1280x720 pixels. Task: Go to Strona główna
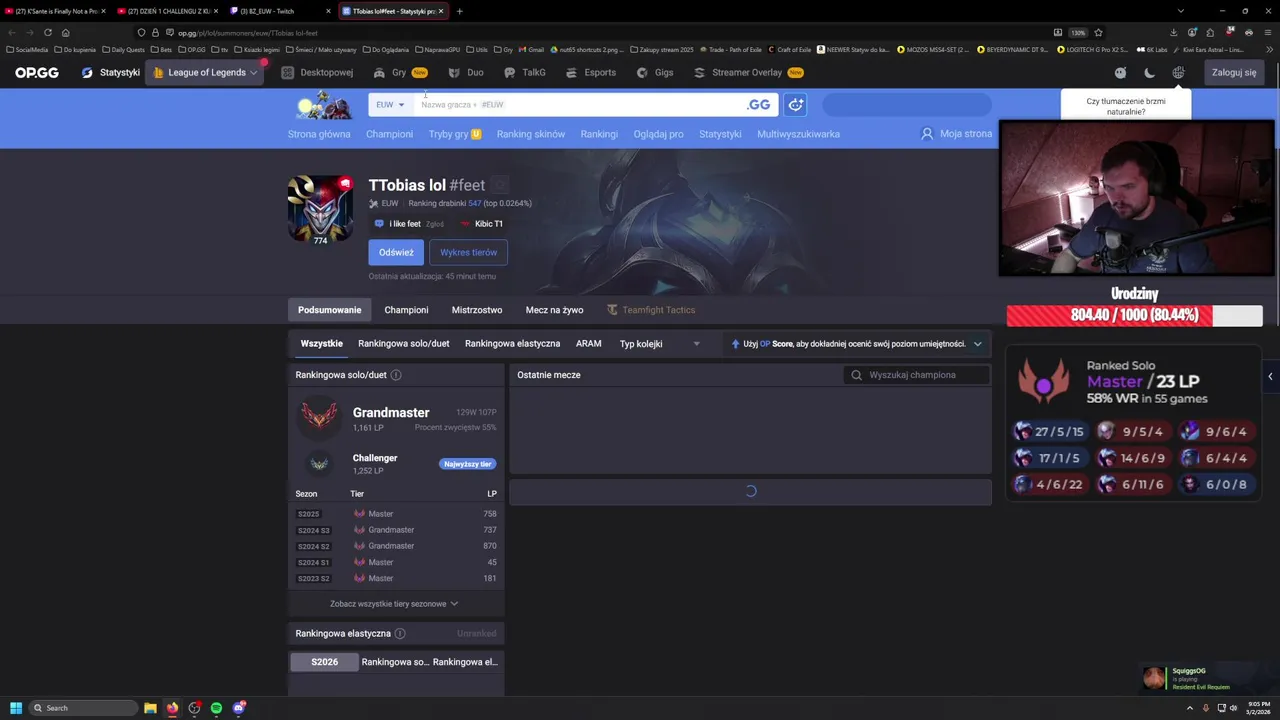tap(319, 134)
